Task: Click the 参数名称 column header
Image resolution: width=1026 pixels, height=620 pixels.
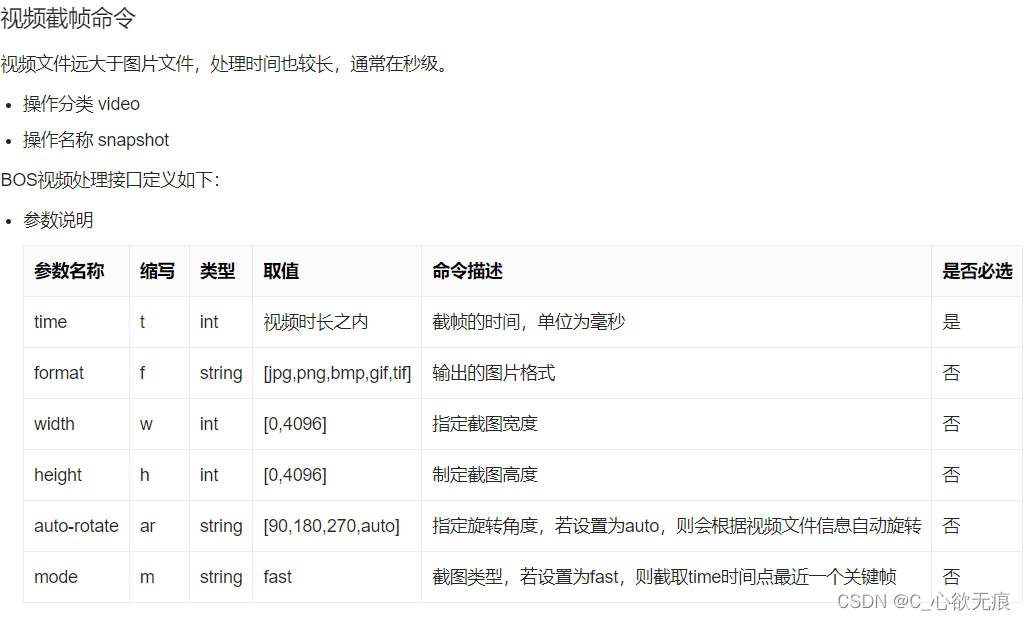Action: (x=69, y=271)
